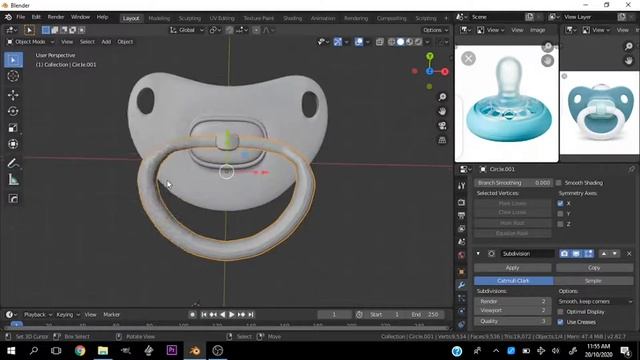Click the Branch Smoothing value field
Screen dimensions: 640x360
coord(513,183)
